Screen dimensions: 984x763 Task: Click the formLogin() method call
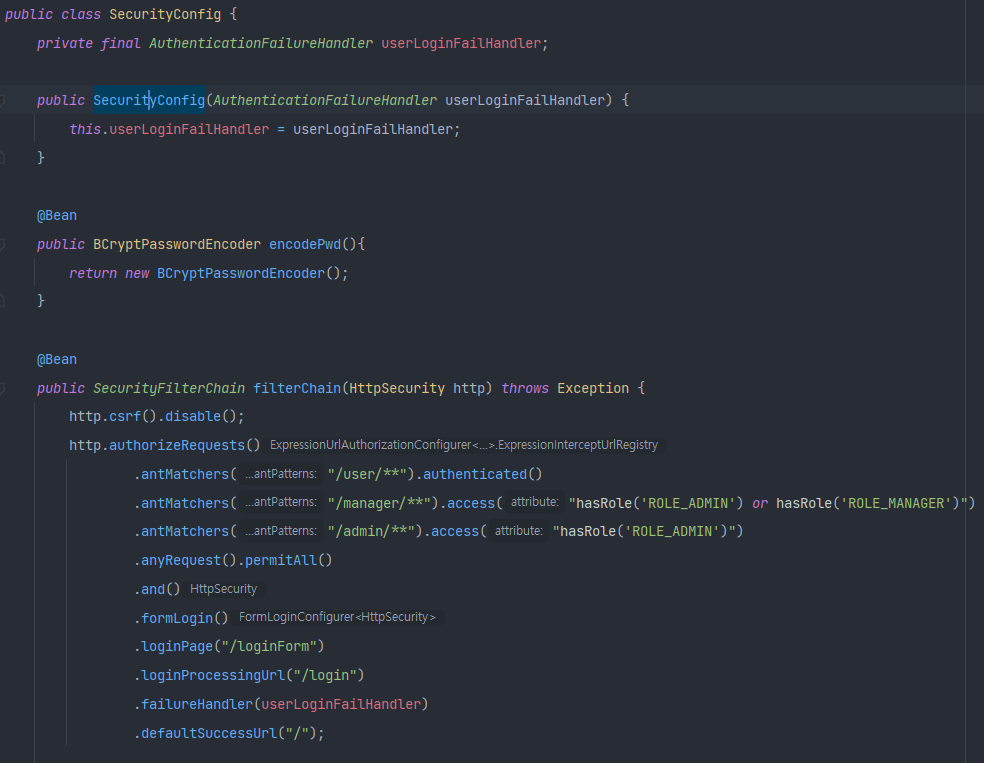pos(184,618)
